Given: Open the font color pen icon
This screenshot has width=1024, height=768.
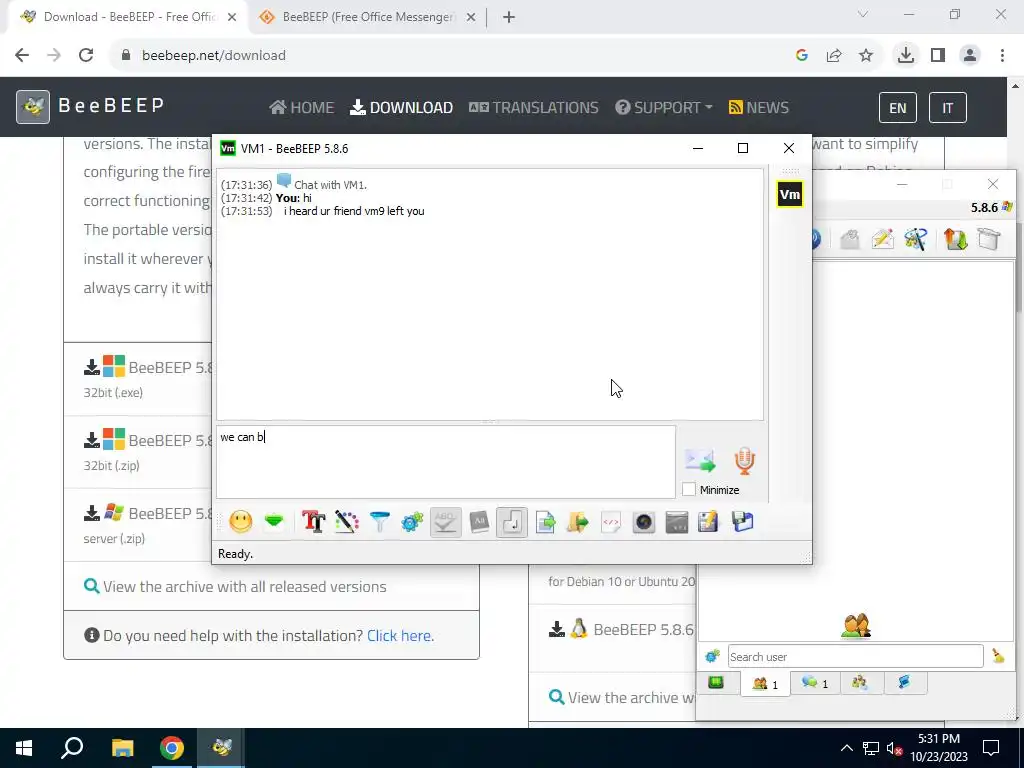Looking at the screenshot, I should coord(347,522).
